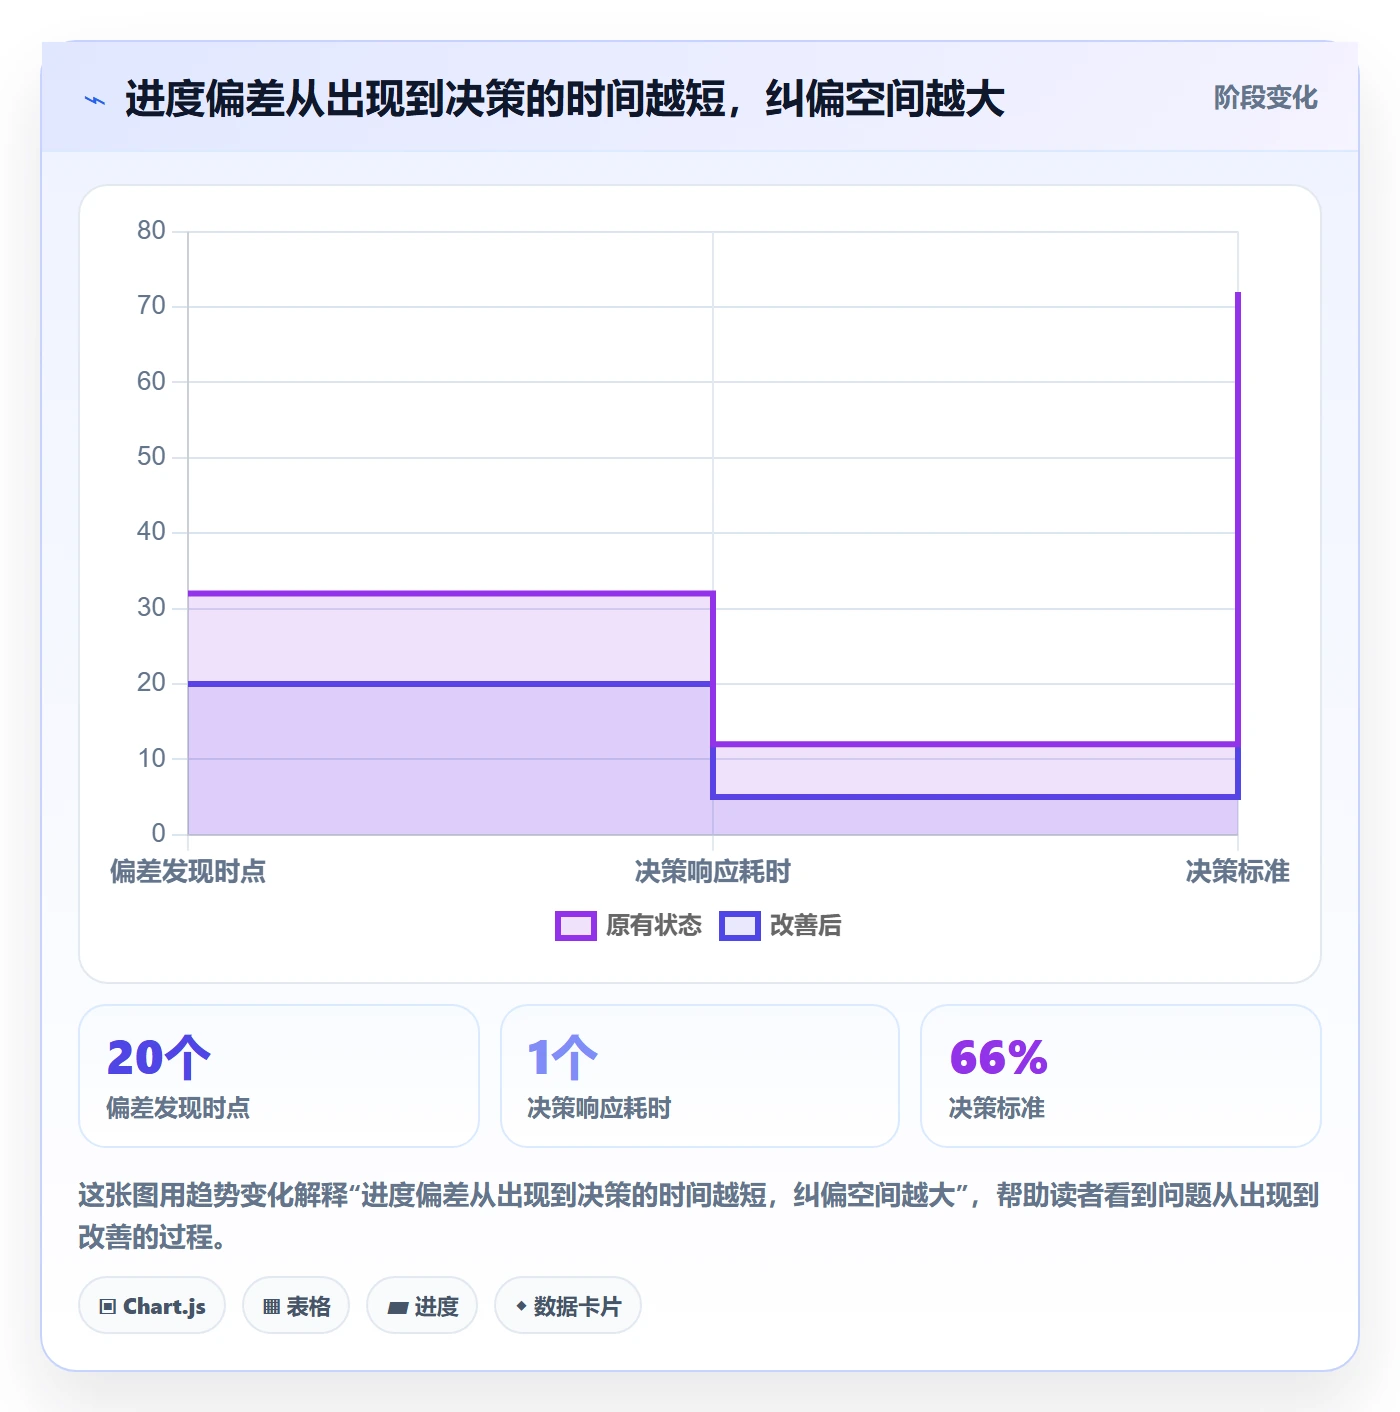Image resolution: width=1400 pixels, height=1412 pixels.
Task: Select the 表格 tag chip
Action: tap(296, 1305)
